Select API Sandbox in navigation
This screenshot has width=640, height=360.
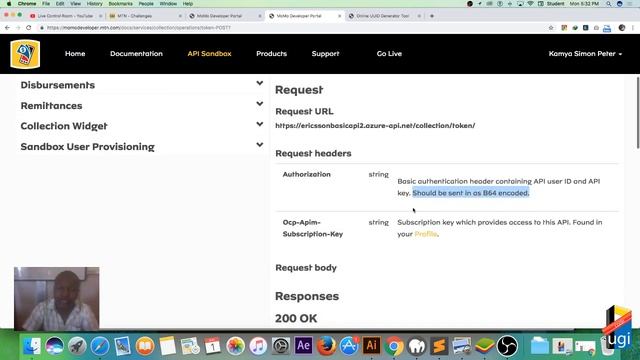(x=209, y=53)
